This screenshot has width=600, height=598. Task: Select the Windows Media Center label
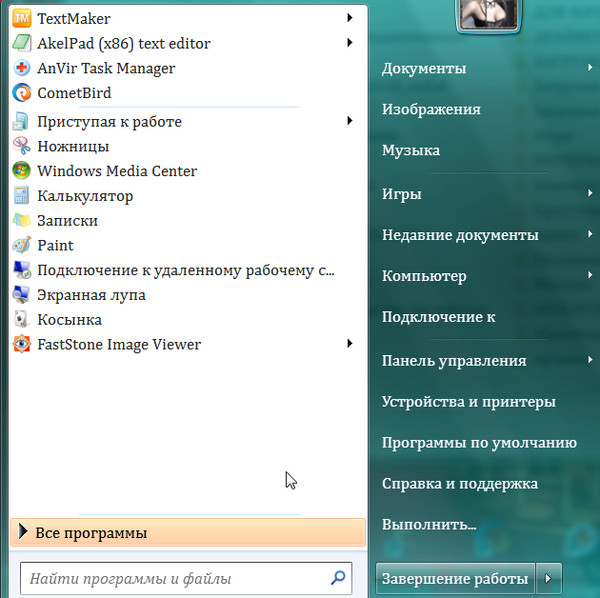point(117,171)
